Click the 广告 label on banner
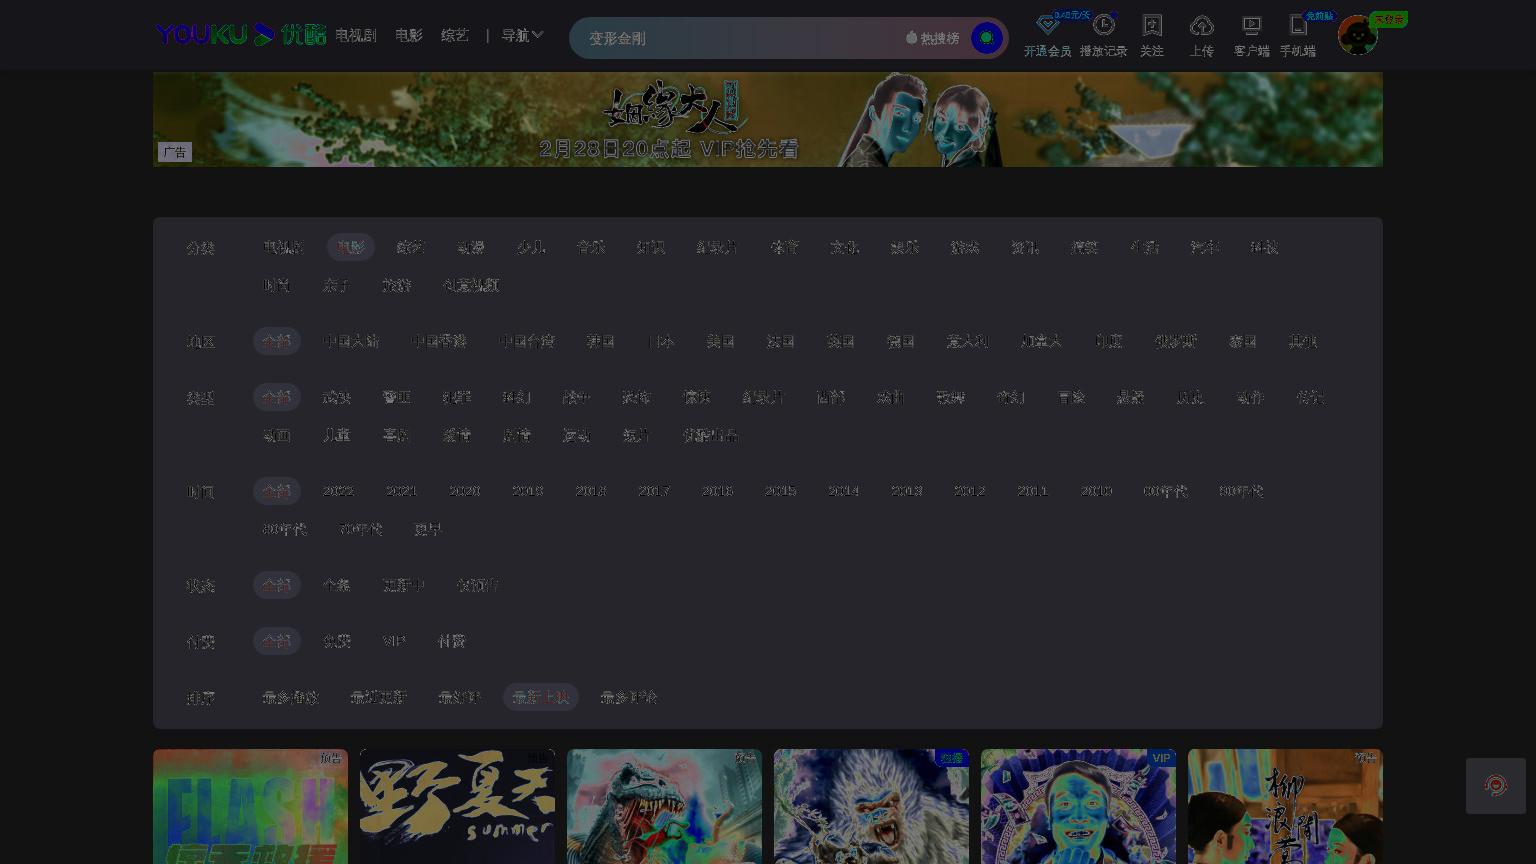 (175, 152)
